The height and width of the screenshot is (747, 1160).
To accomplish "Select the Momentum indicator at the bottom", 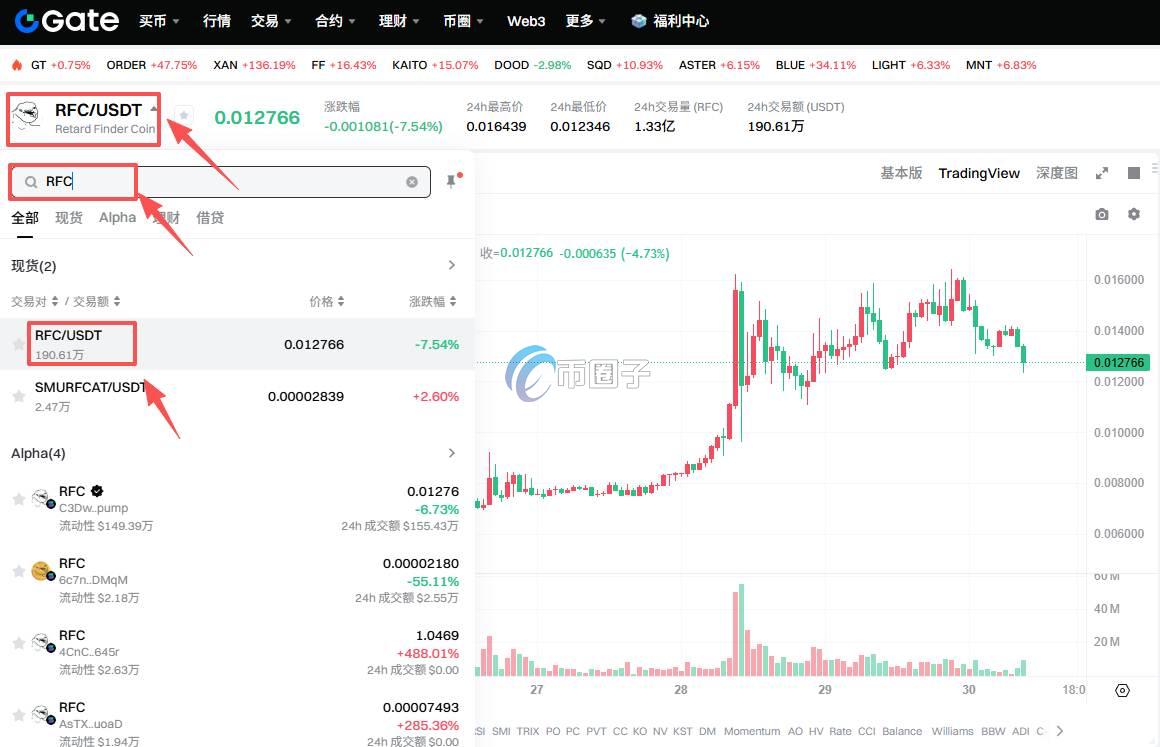I will click(x=752, y=731).
